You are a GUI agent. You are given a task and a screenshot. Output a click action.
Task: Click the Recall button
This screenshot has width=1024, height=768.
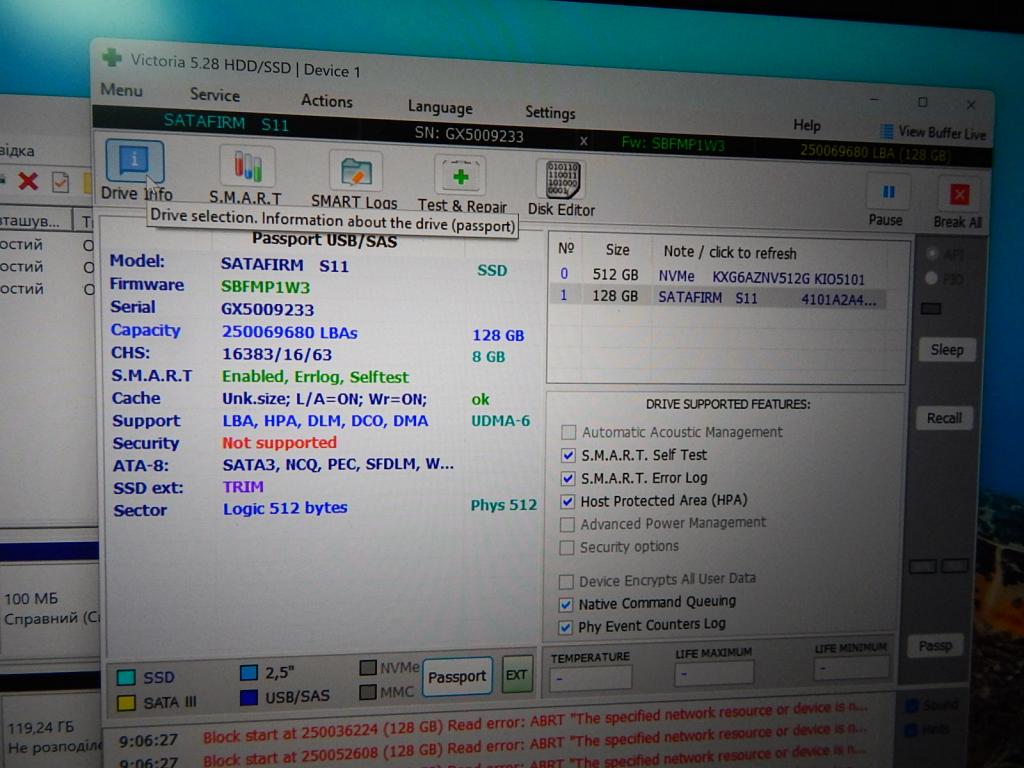pos(944,418)
